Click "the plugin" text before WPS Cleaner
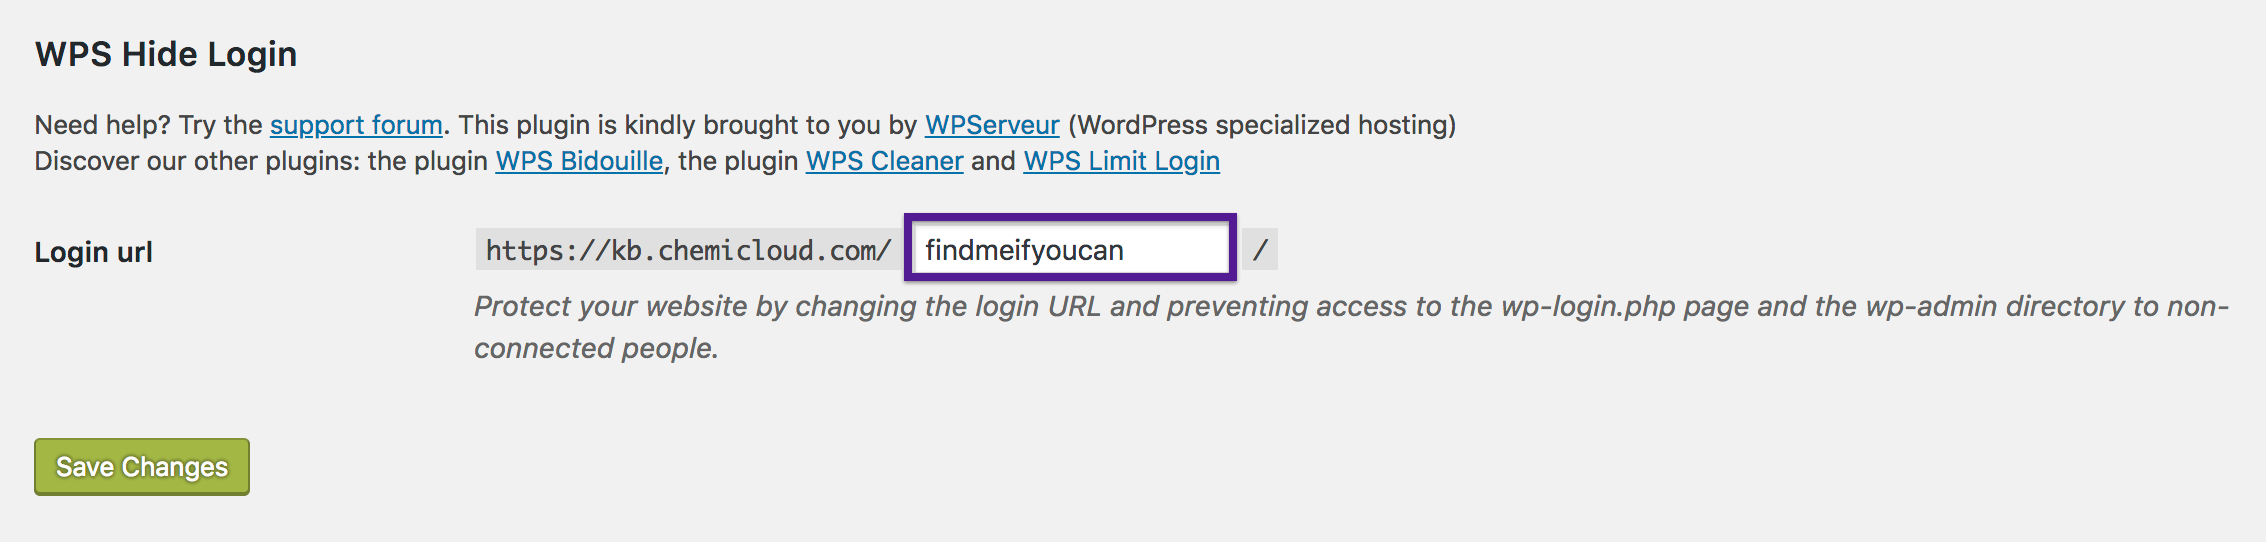The image size is (2266, 542). click(x=738, y=161)
